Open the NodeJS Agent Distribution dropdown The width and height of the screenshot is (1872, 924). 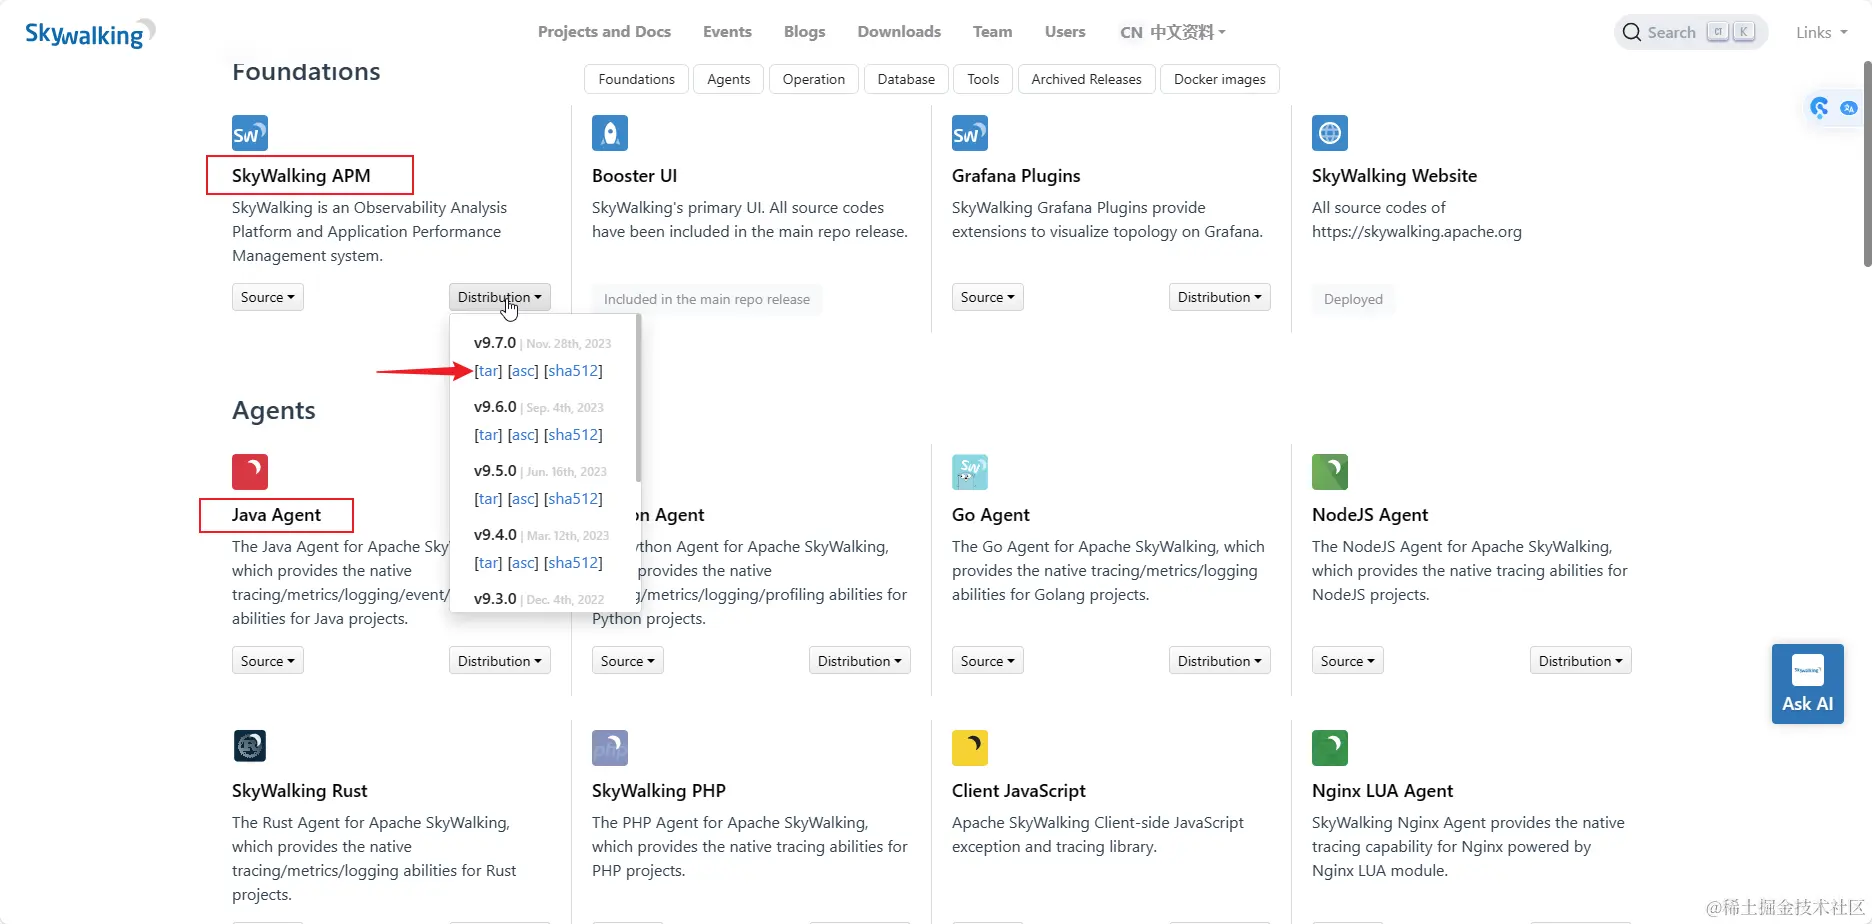pos(1581,661)
